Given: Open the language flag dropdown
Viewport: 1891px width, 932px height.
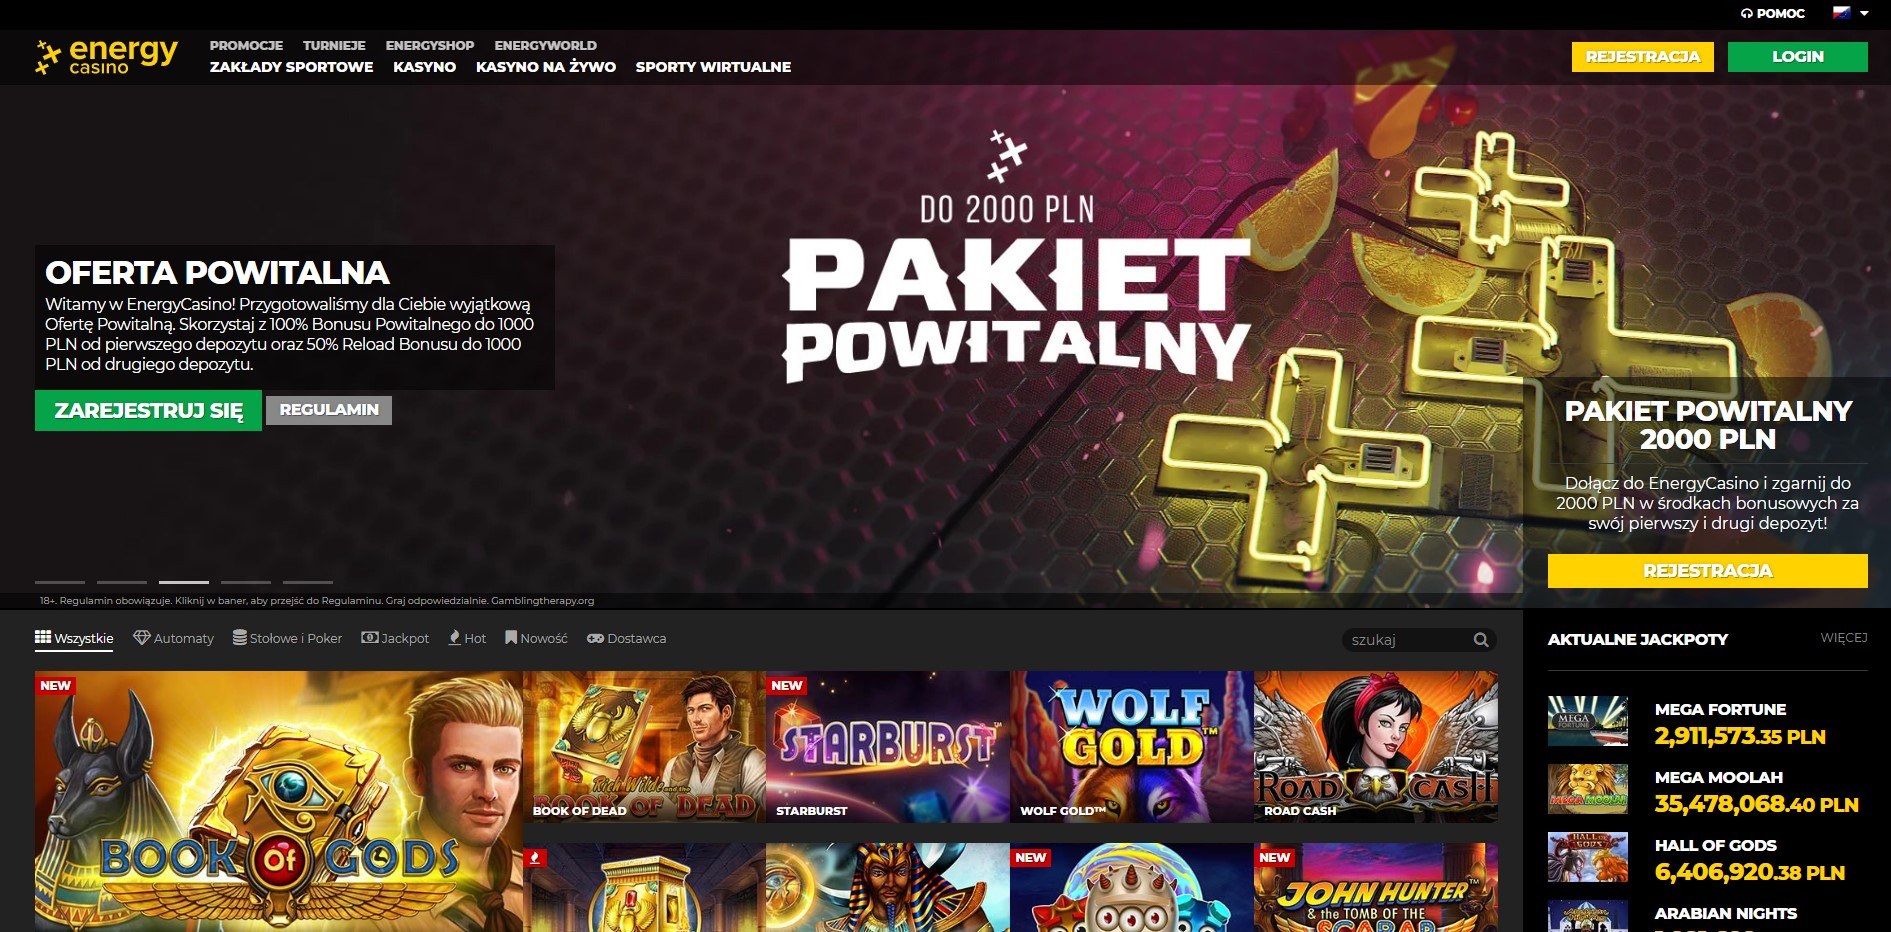Looking at the screenshot, I should click(x=1850, y=13).
